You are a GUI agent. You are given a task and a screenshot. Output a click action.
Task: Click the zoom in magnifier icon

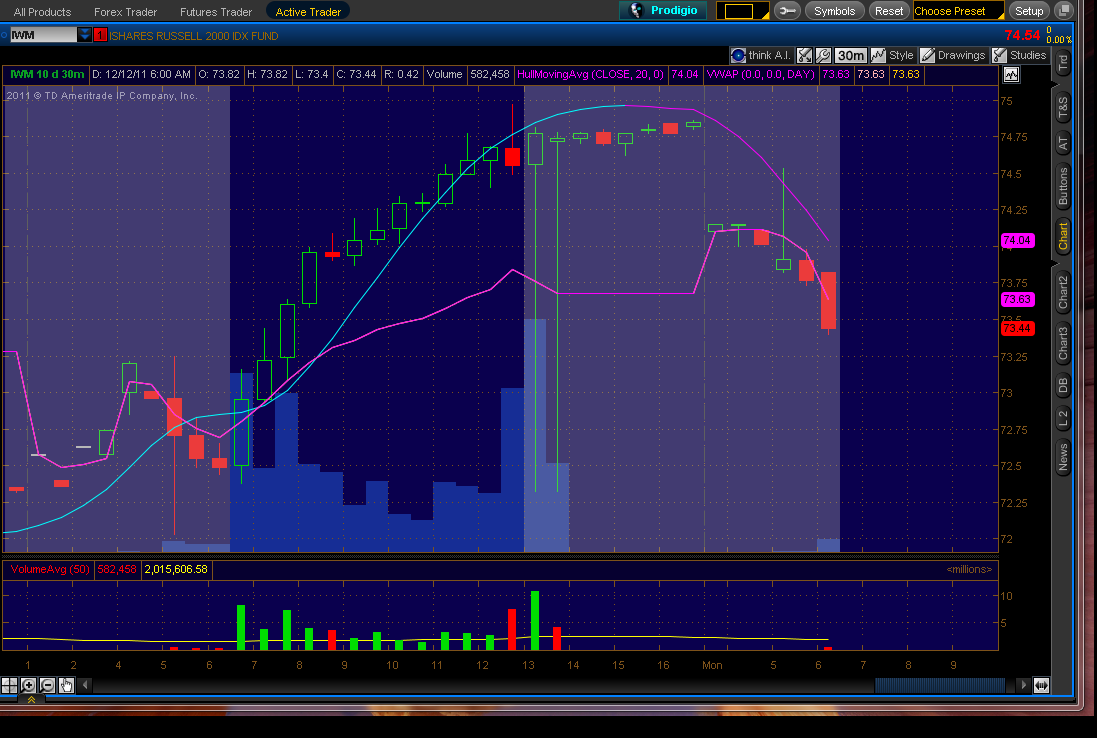[x=28, y=685]
